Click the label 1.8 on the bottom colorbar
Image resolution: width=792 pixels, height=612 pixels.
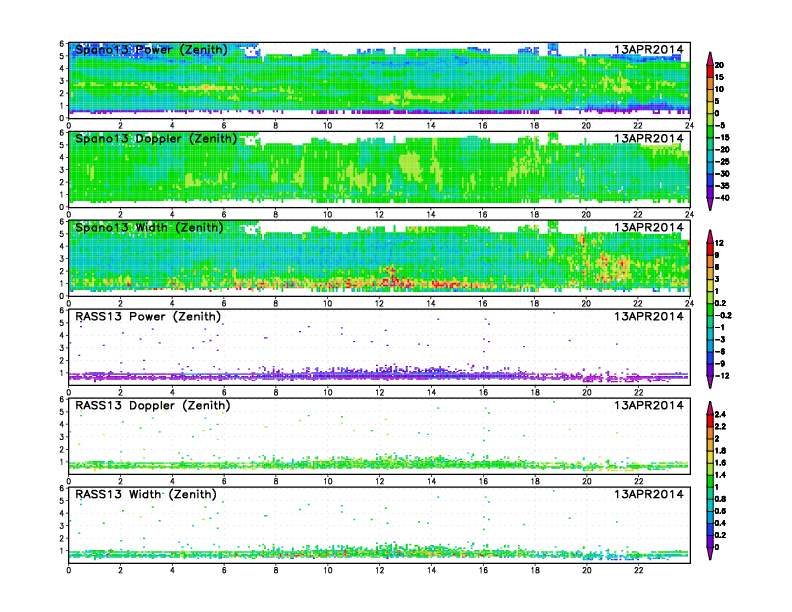(x=721, y=451)
